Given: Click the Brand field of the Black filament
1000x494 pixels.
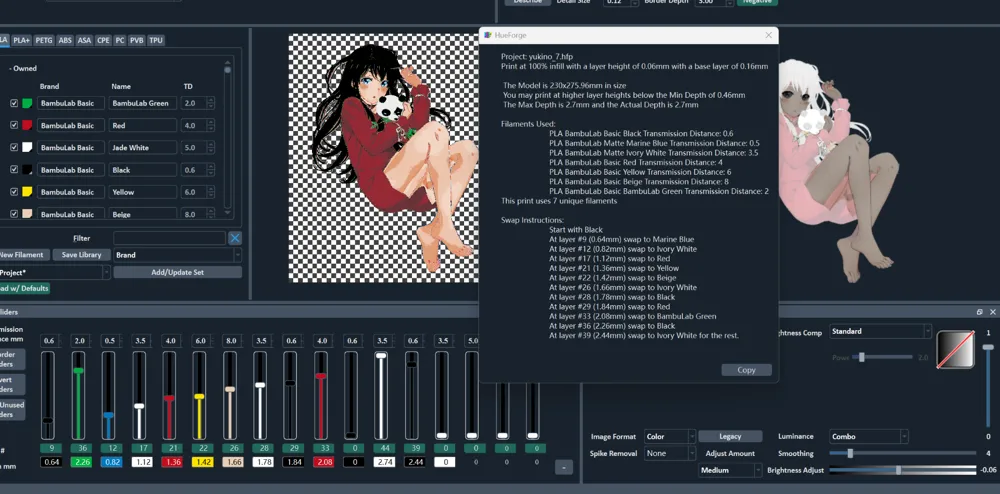Looking at the screenshot, I should pos(71,170).
